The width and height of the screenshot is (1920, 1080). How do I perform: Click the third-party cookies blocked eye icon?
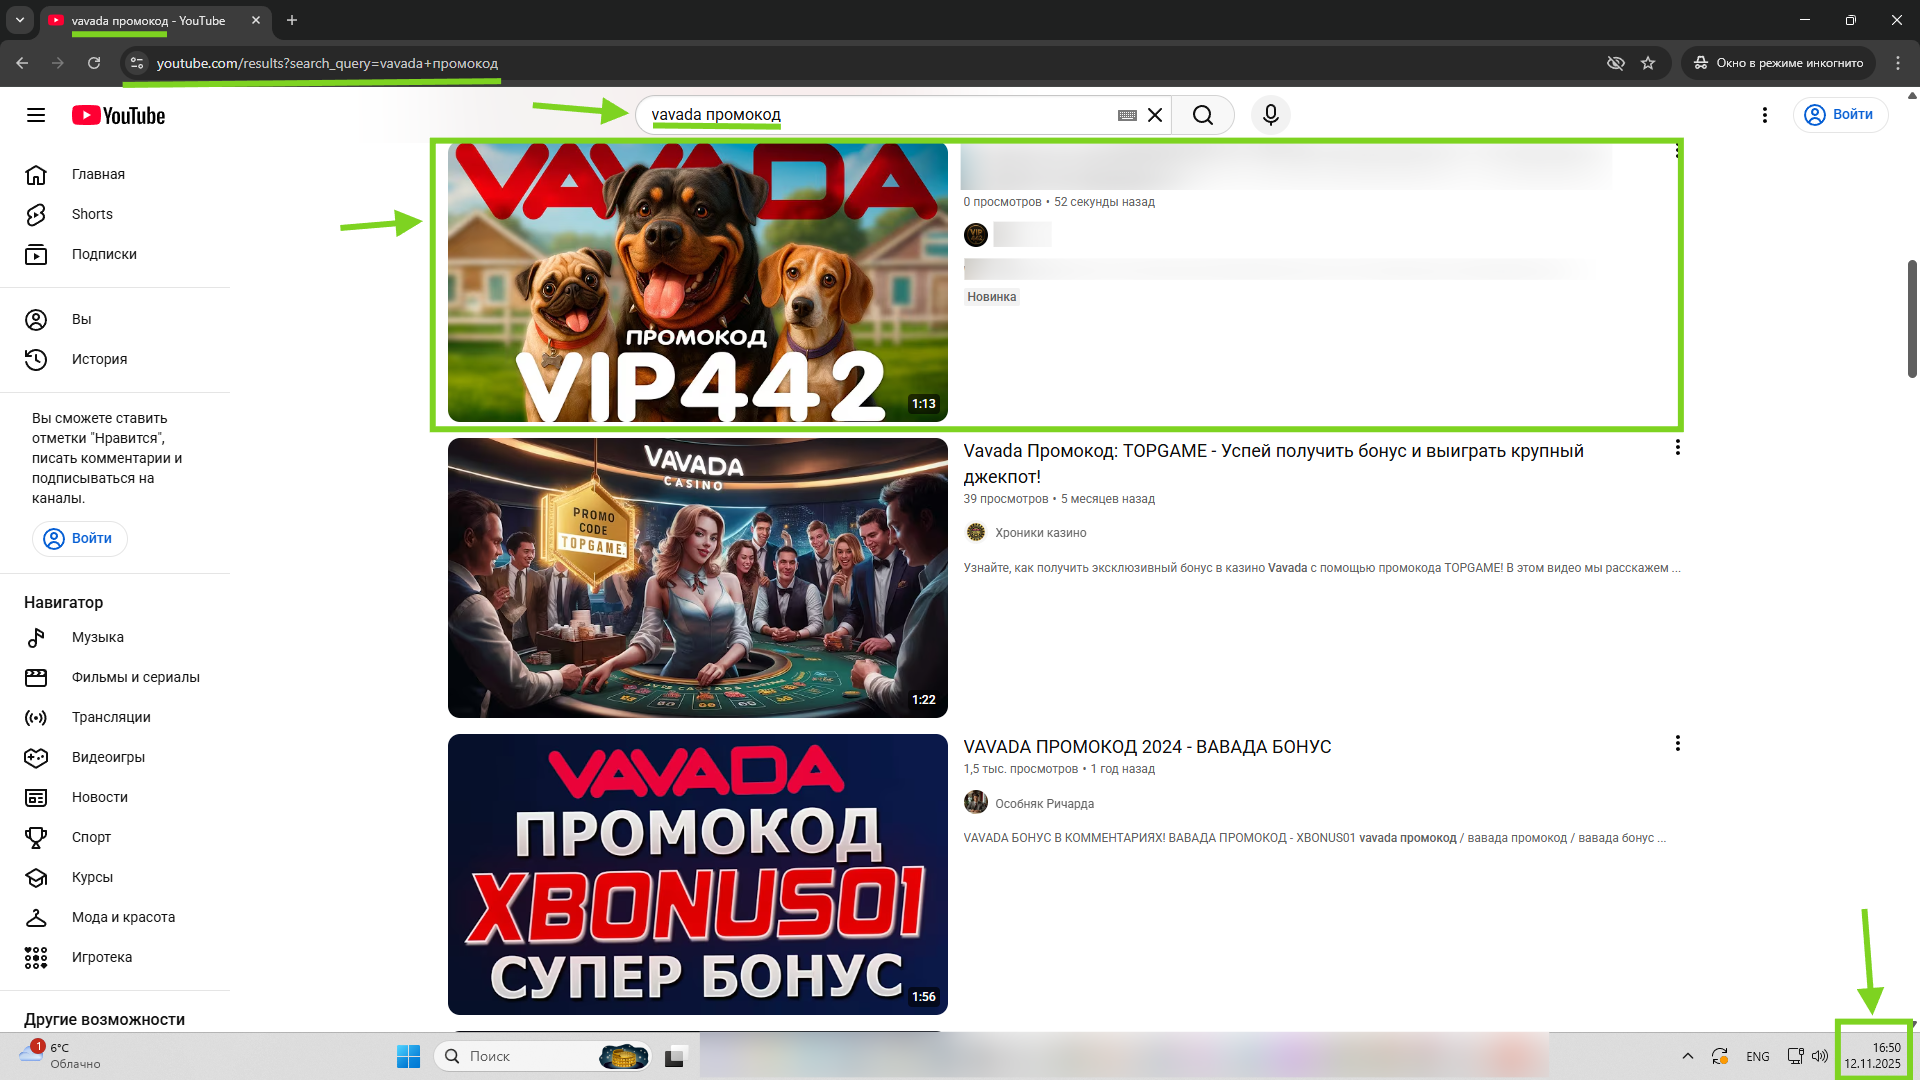(1615, 63)
